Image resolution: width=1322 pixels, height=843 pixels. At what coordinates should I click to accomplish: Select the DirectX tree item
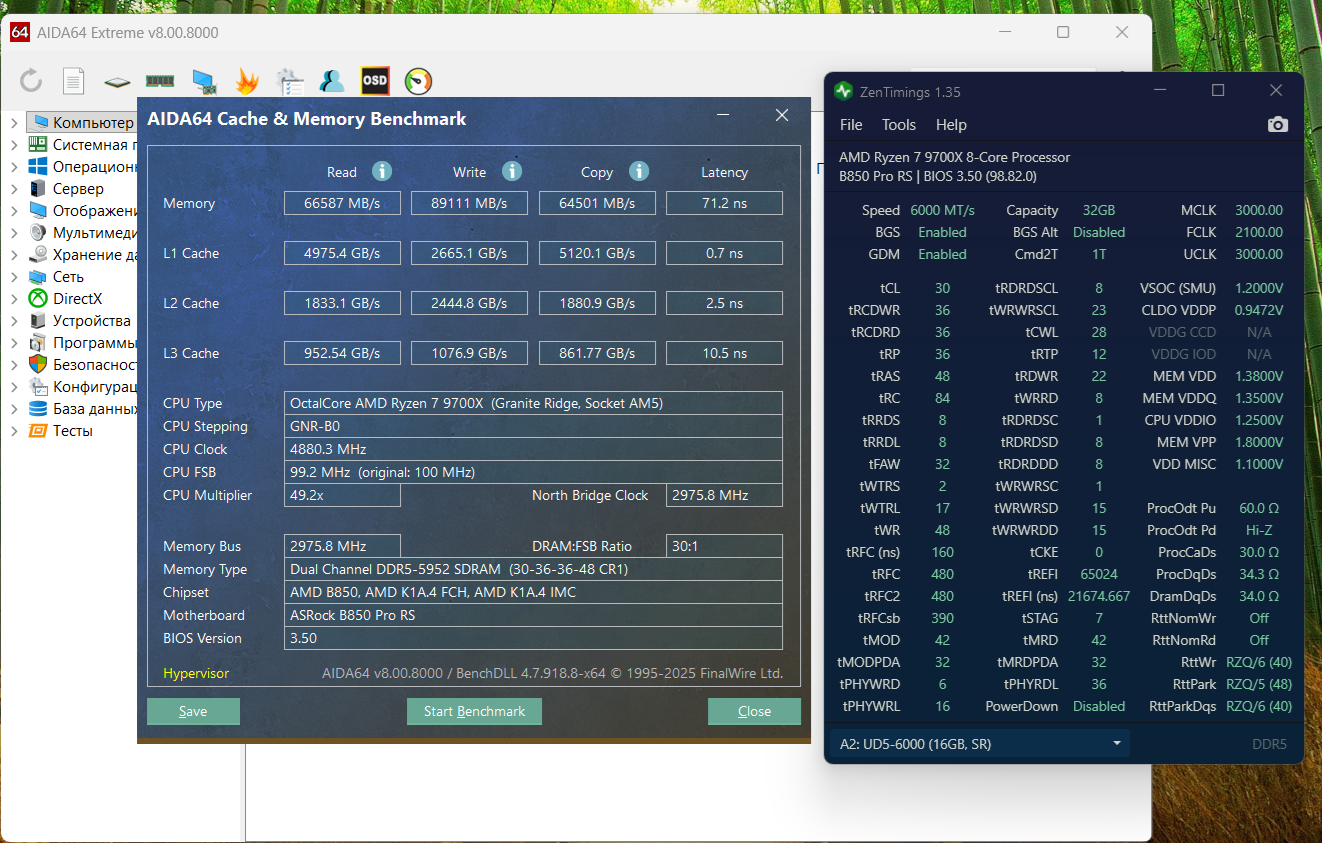point(77,298)
